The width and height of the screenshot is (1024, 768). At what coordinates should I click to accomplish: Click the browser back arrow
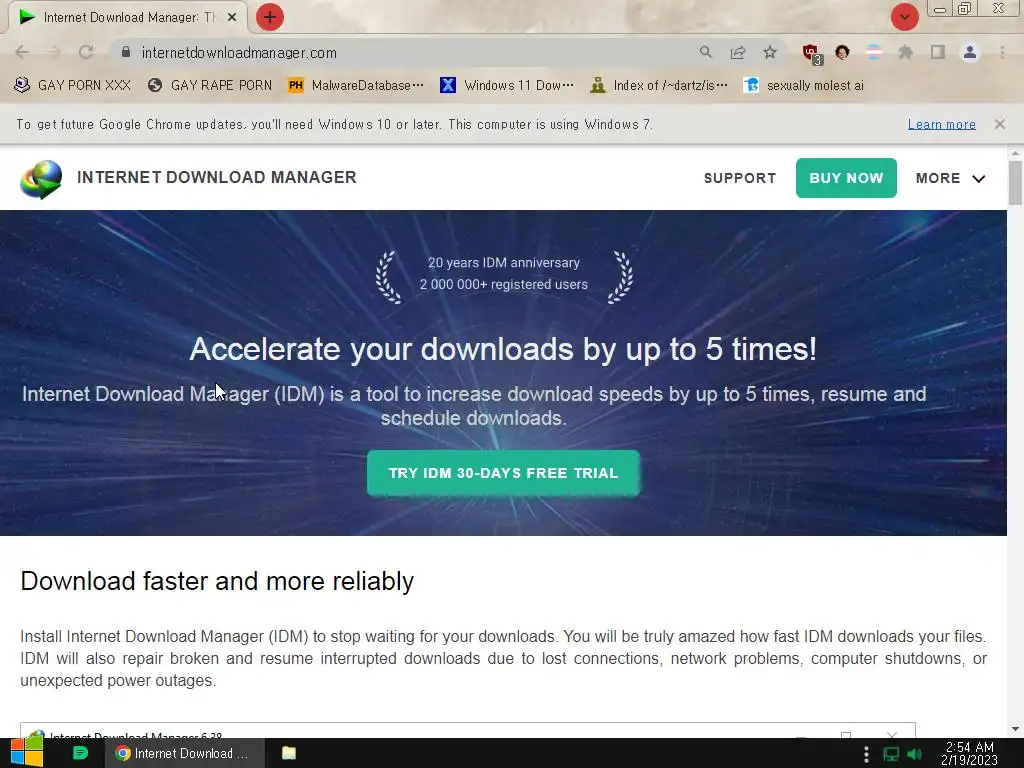point(22,52)
